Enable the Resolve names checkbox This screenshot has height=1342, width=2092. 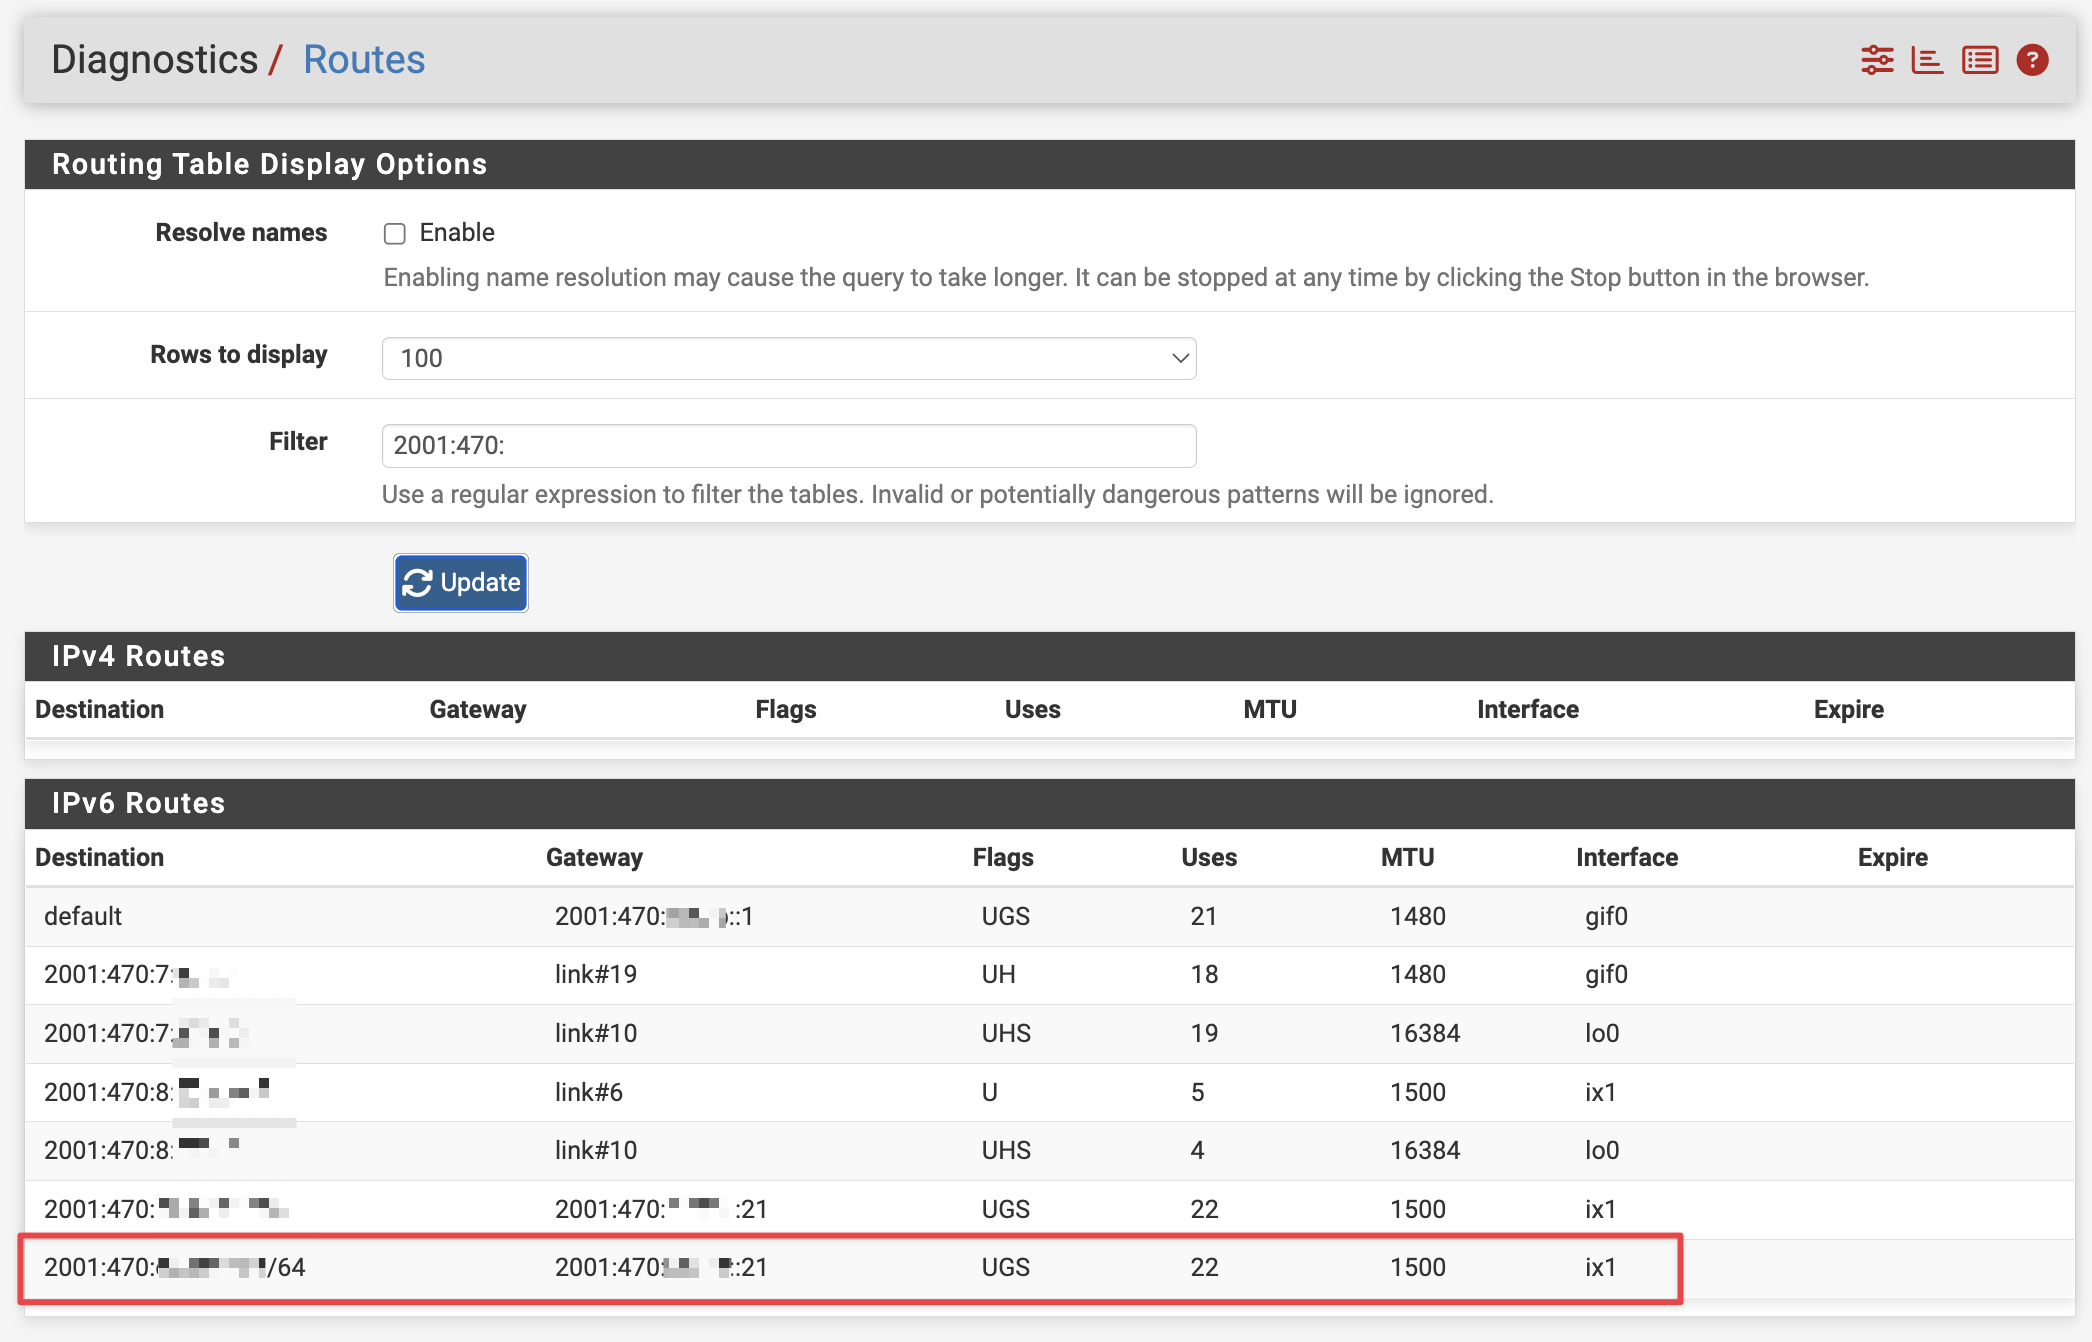click(x=395, y=234)
